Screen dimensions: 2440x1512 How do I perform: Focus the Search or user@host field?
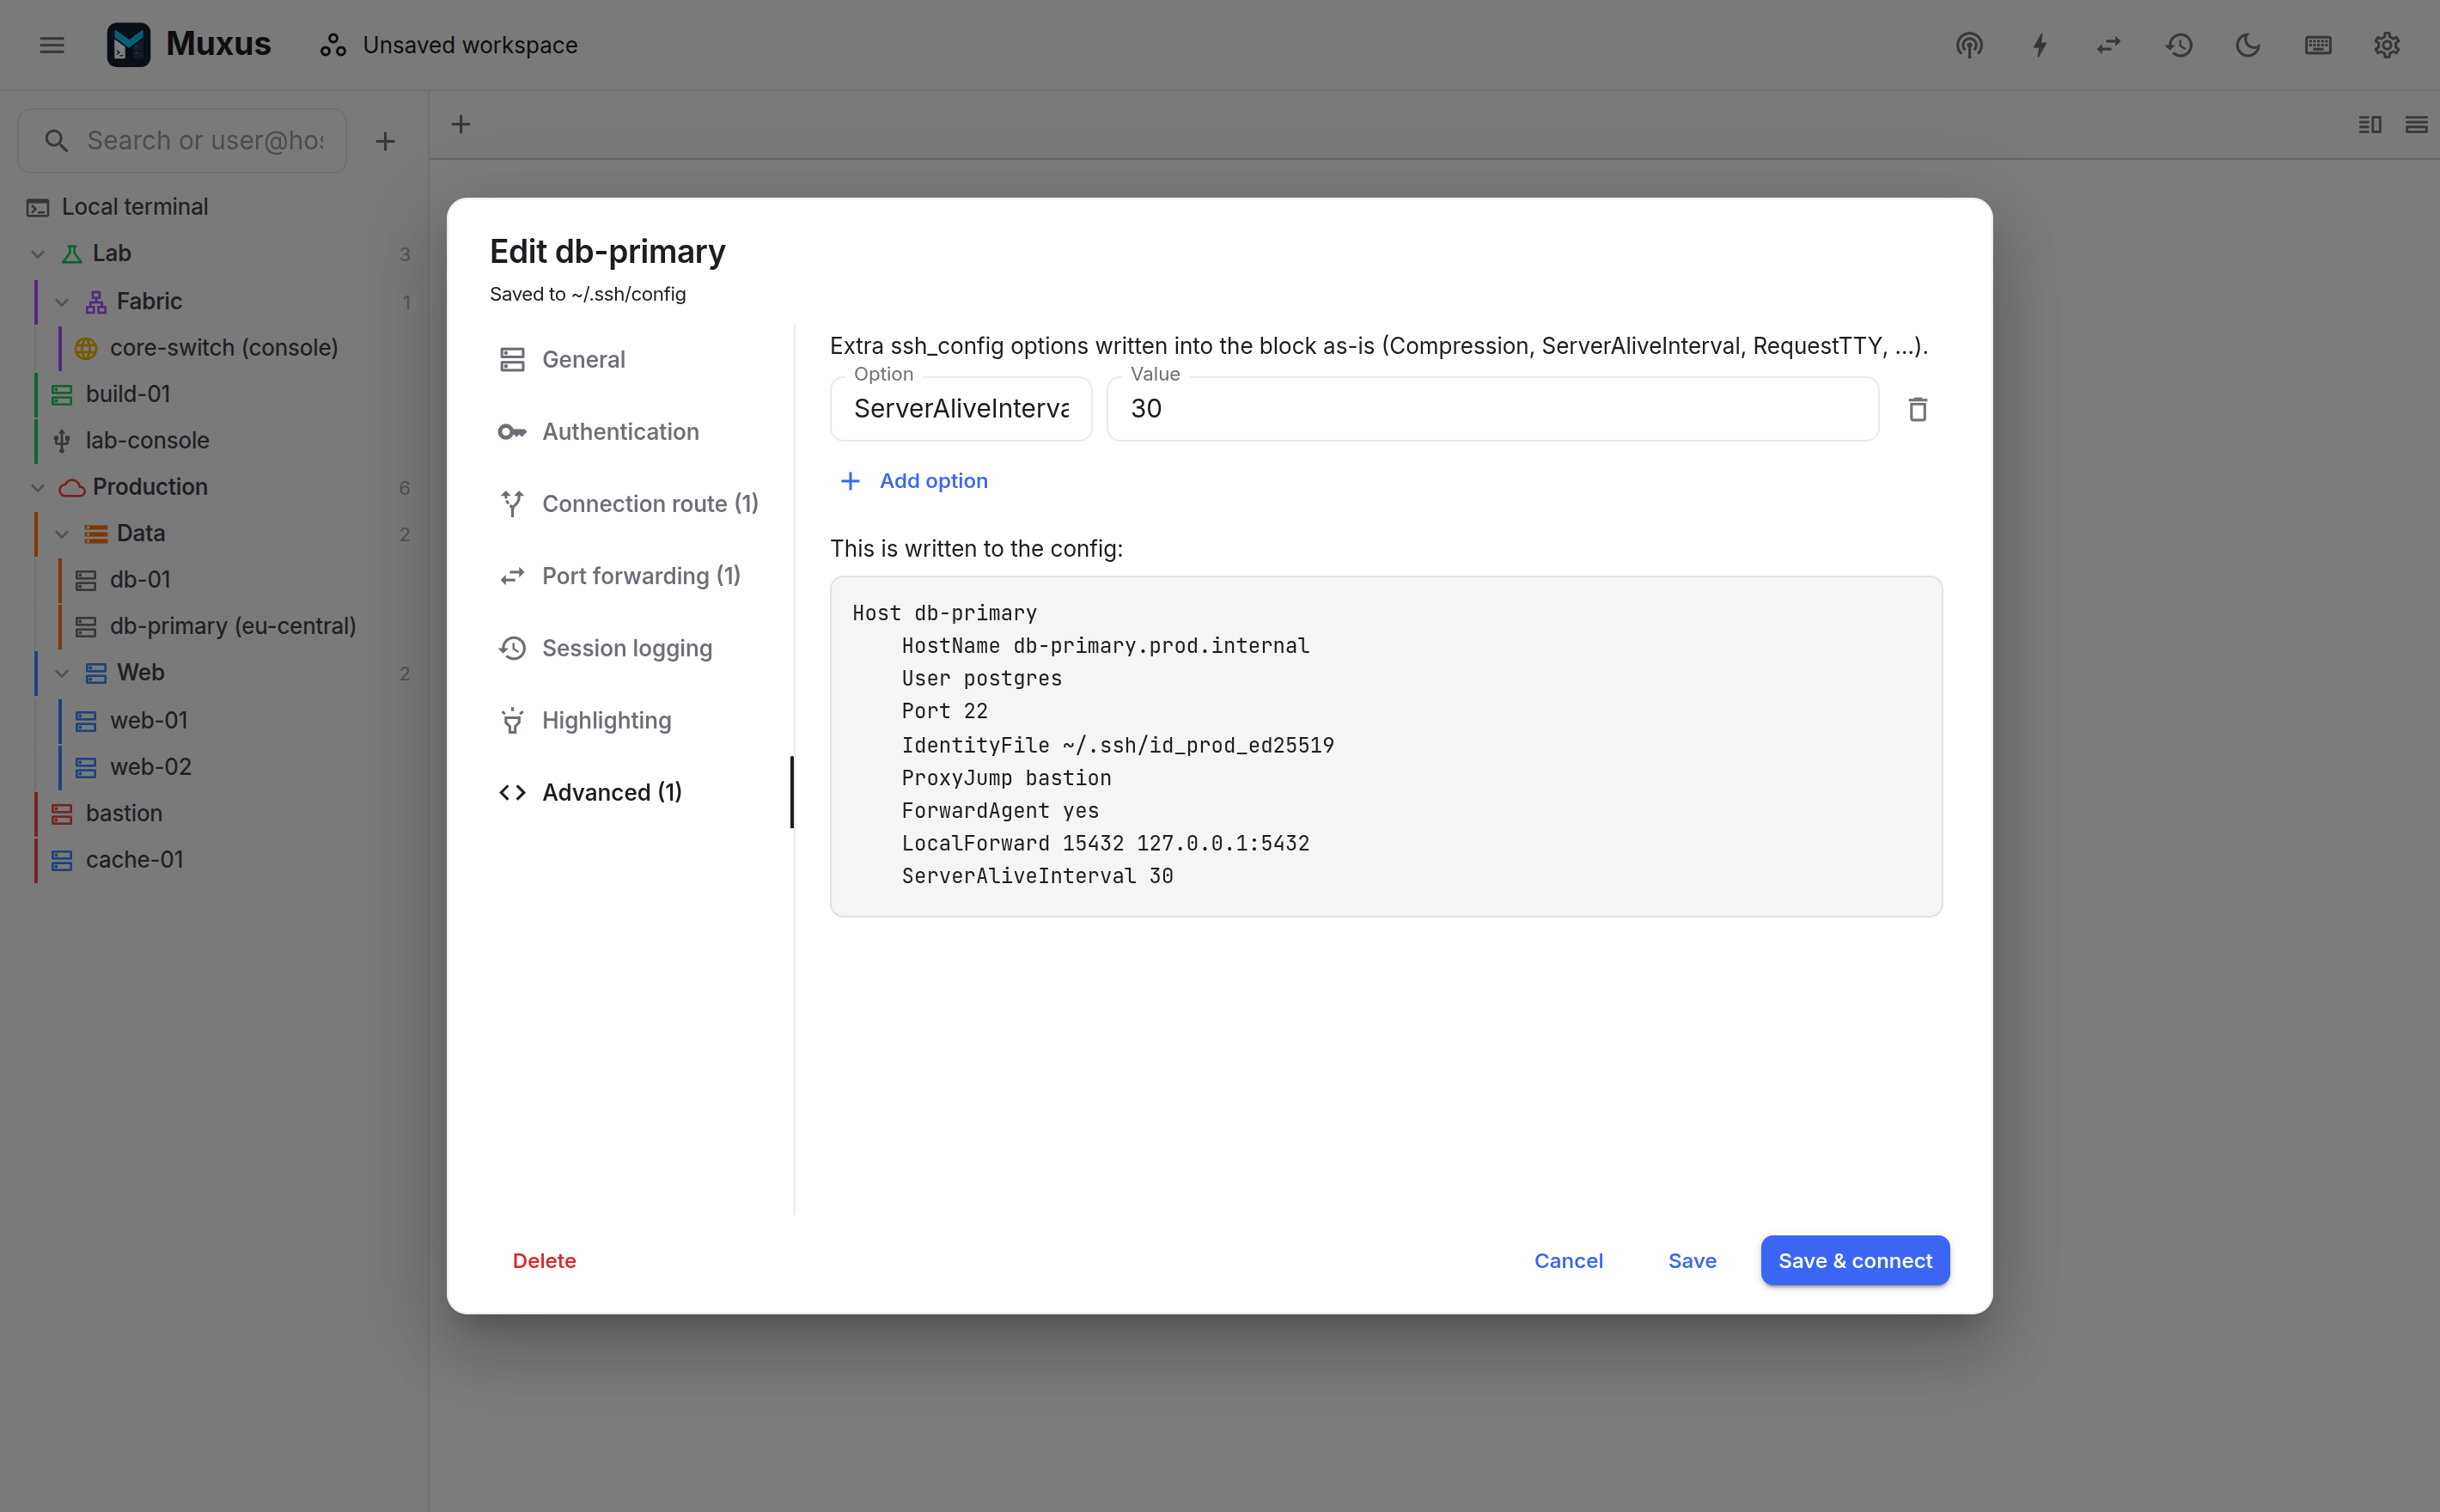tap(183, 141)
